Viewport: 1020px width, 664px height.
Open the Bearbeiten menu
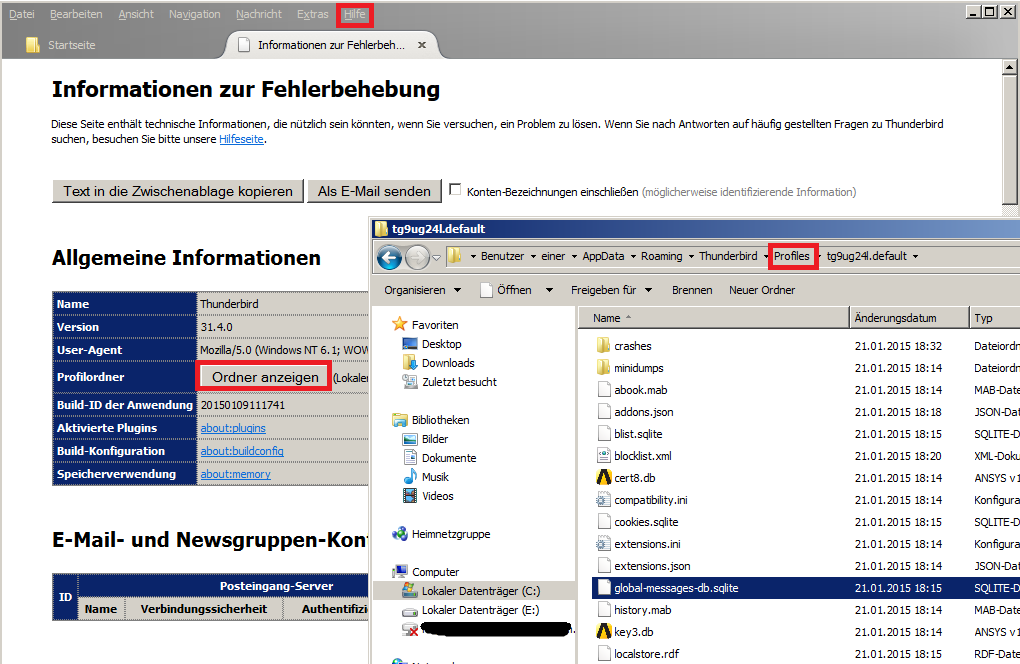pyautogui.click(x=76, y=14)
